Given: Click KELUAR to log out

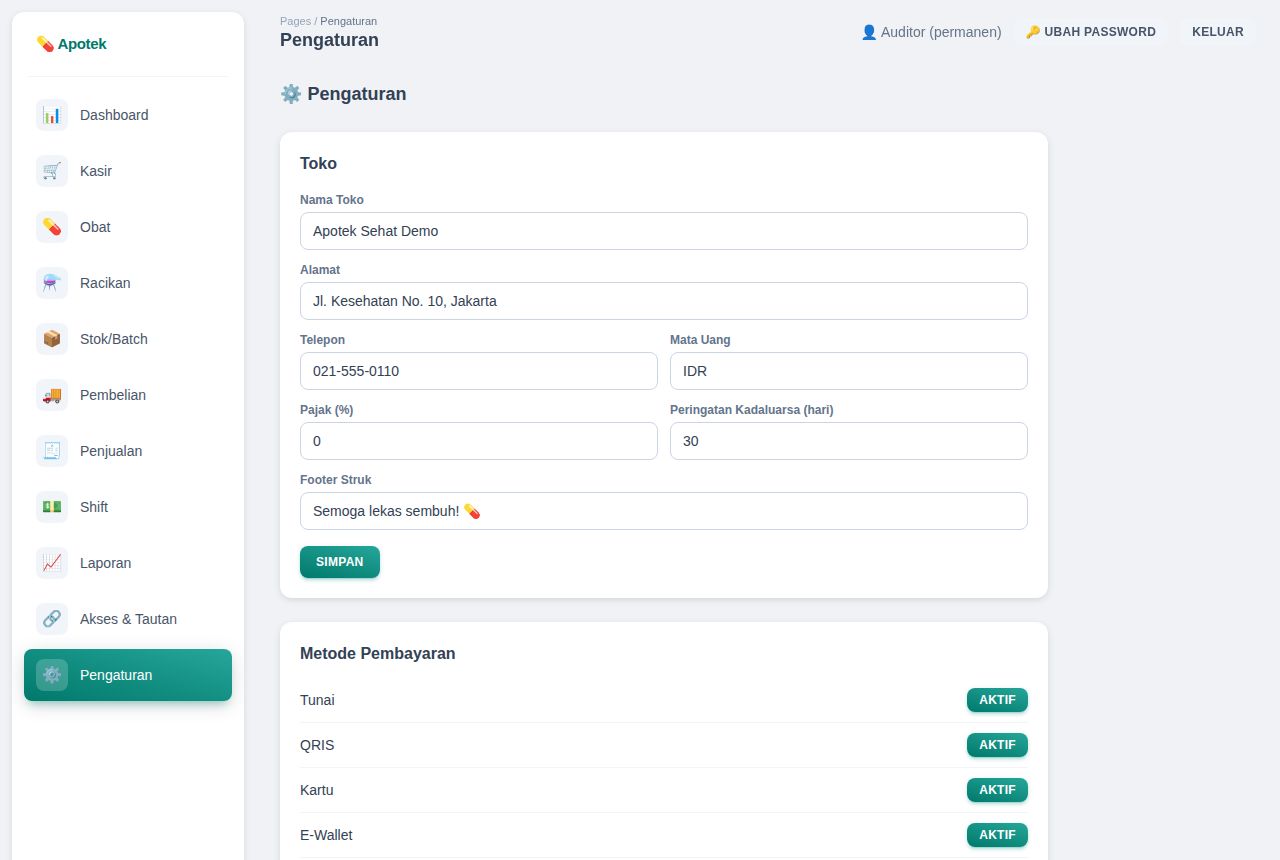Looking at the screenshot, I should (x=1217, y=32).
